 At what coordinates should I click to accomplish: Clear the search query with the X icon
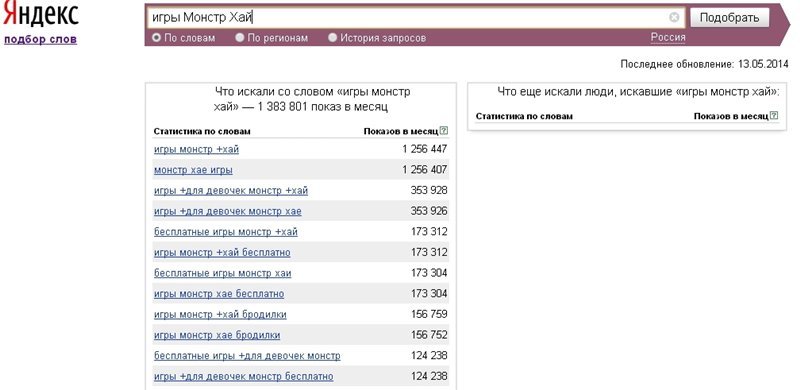674,18
